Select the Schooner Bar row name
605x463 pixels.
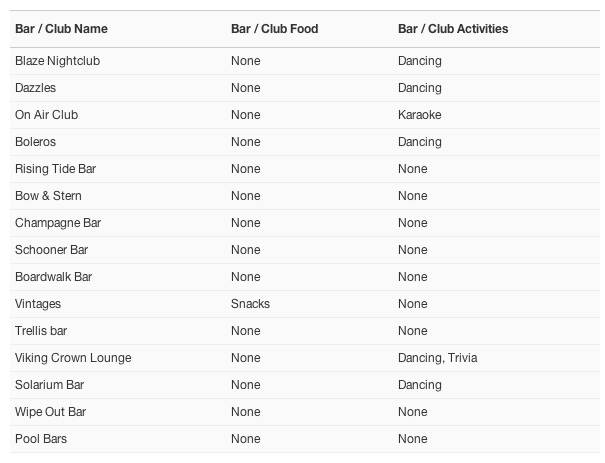click(51, 250)
